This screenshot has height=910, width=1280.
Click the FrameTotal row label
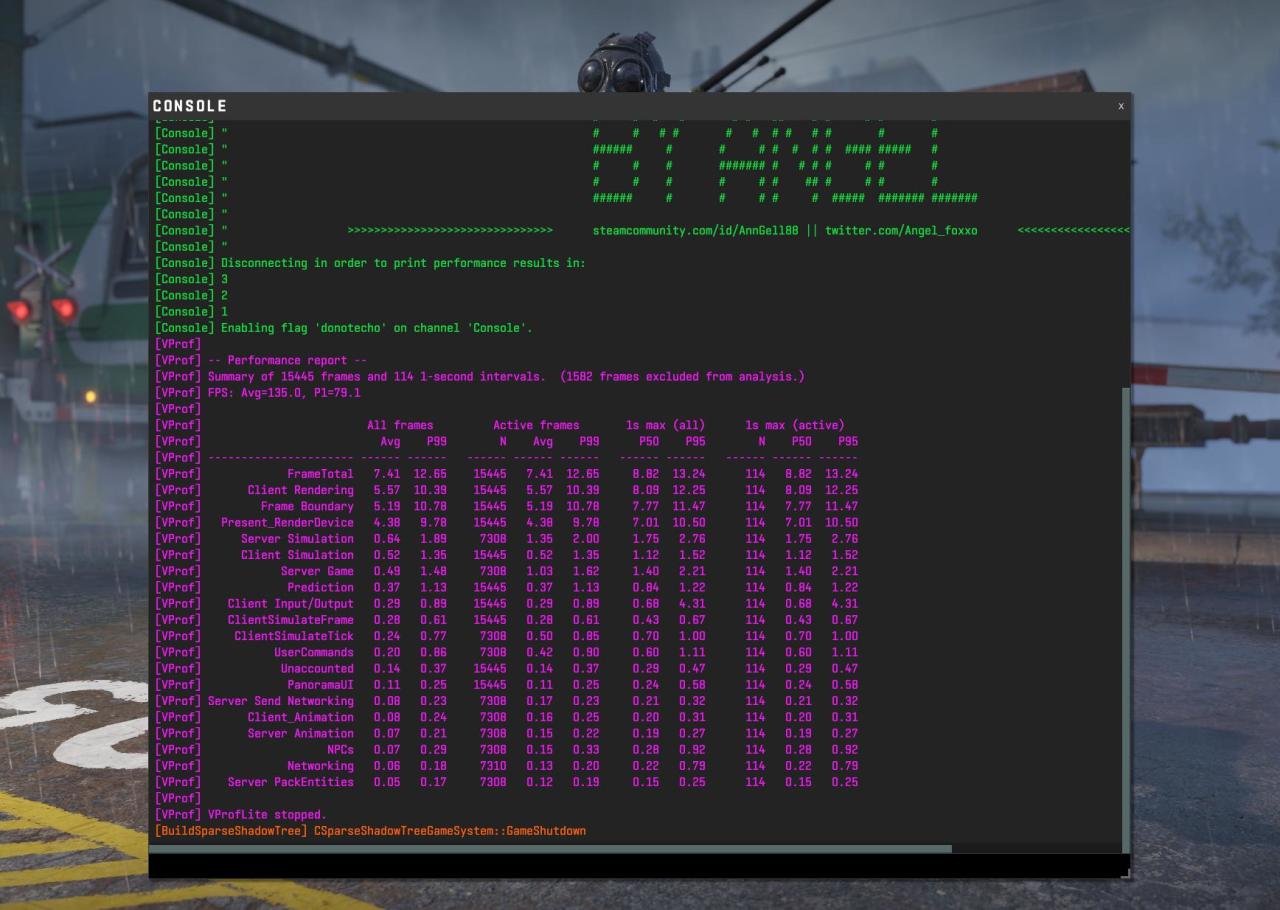(x=320, y=474)
